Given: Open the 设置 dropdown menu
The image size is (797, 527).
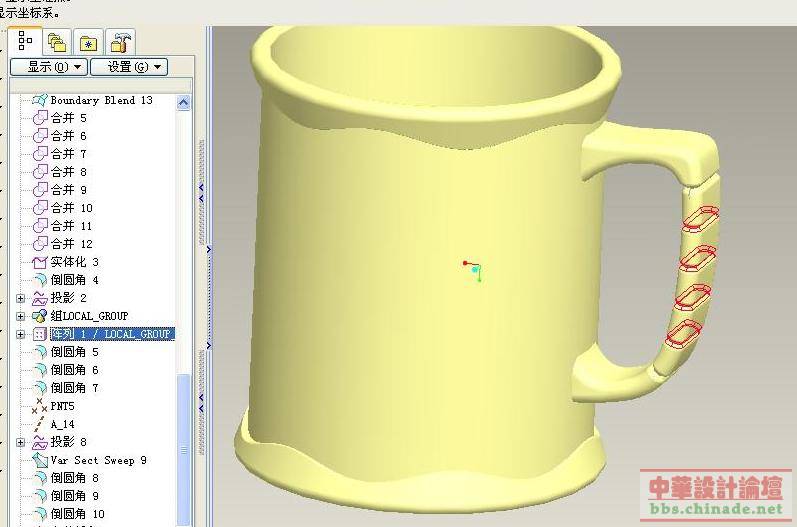Looking at the screenshot, I should (128, 67).
